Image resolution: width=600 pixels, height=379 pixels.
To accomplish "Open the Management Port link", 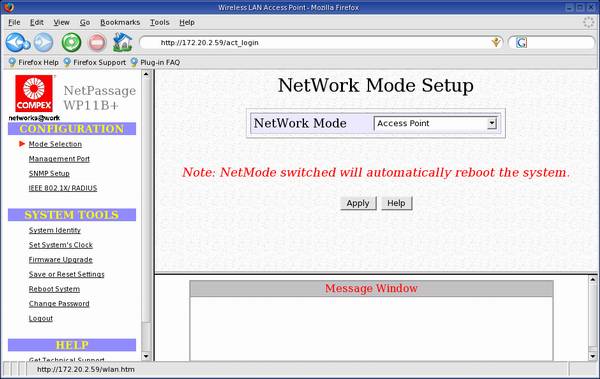I will coord(59,158).
